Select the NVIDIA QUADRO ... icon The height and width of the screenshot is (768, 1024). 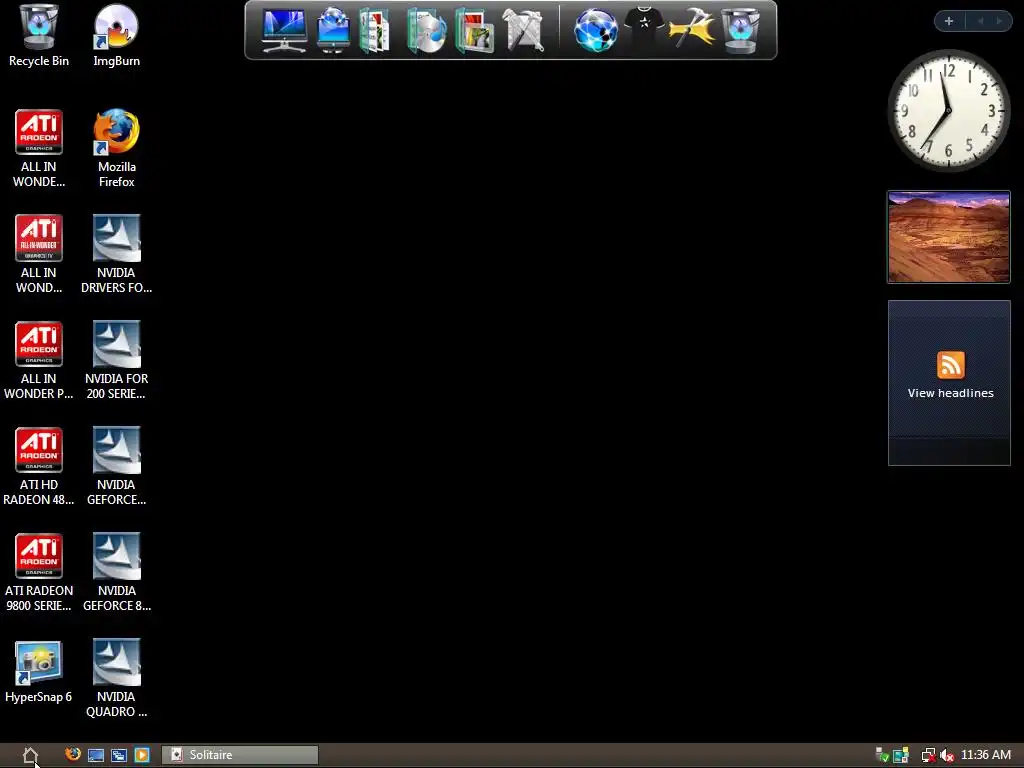[x=116, y=679]
